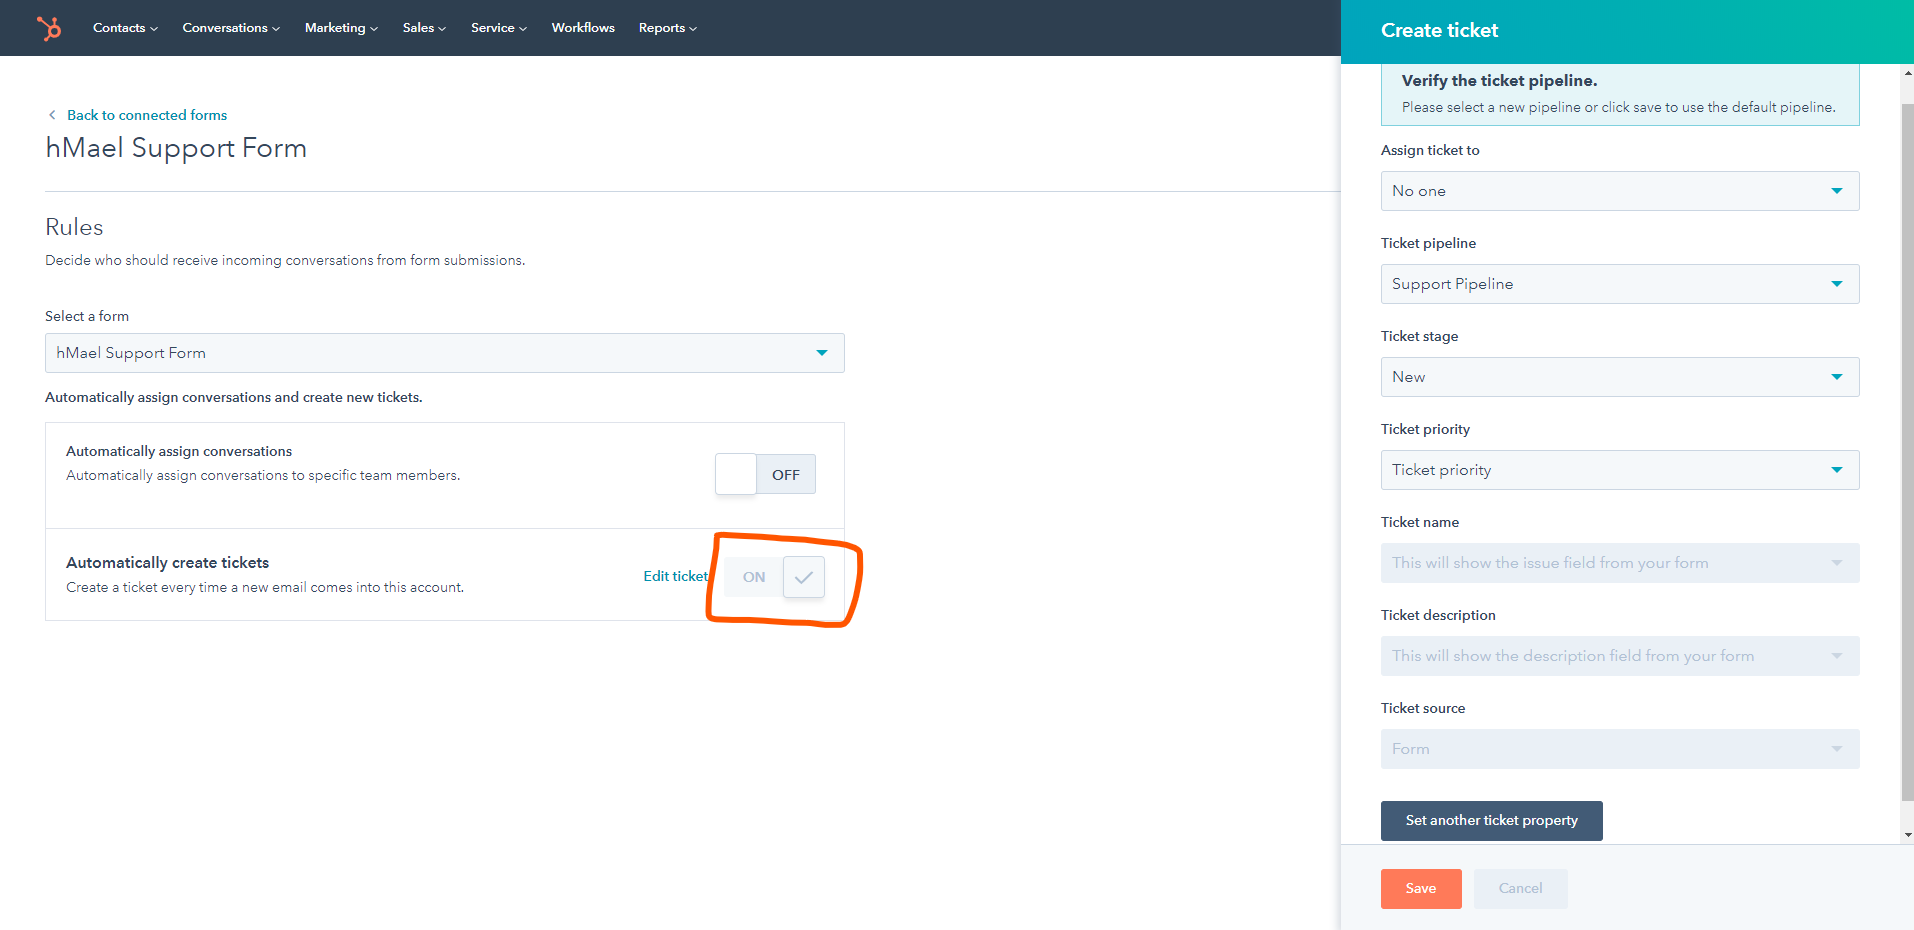Enable the Automatically assign conversations switch
This screenshot has height=930, width=1914.
tap(765, 474)
